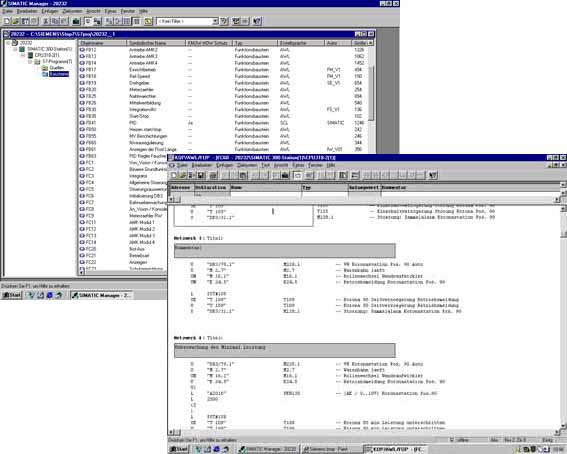Click vertical scrollbar of the code editor

(563, 317)
